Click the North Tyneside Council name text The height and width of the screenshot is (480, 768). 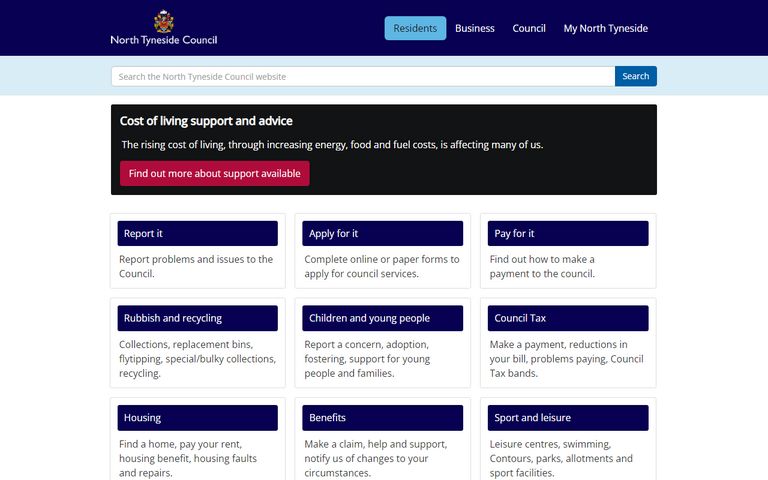163,41
